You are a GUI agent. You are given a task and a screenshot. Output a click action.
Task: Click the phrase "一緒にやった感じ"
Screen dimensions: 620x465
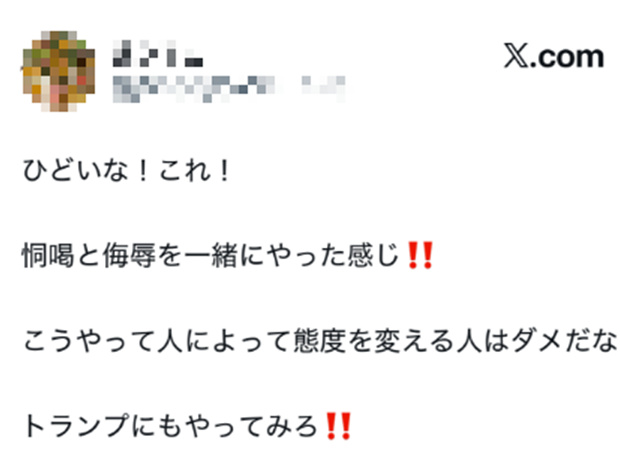click(291, 256)
